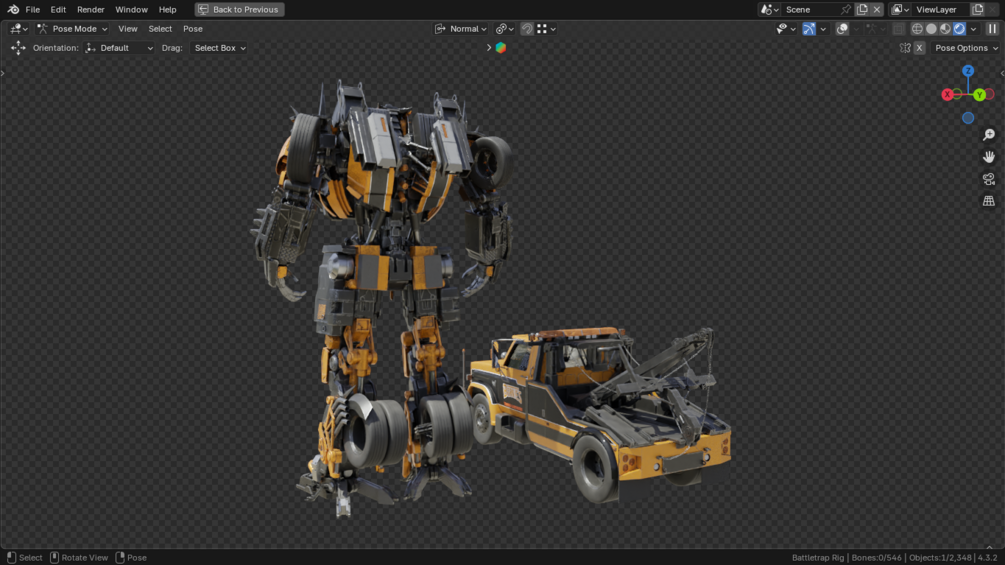
Task: Click the pose X-mirror butterfly icon
Action: [905, 48]
